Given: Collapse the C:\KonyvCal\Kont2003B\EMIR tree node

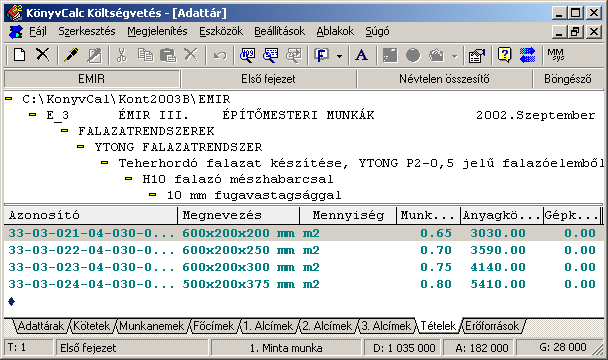Looking at the screenshot, I should coord(9,99).
